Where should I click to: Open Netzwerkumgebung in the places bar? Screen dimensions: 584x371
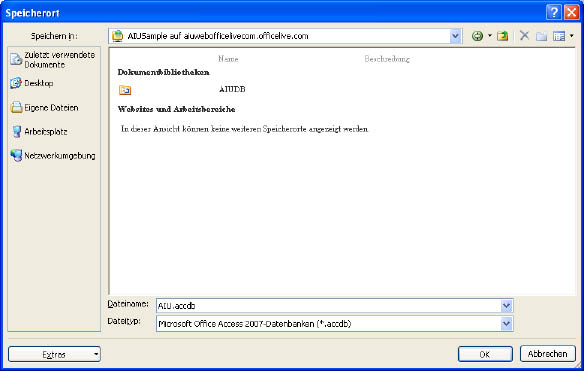pyautogui.click(x=53, y=156)
